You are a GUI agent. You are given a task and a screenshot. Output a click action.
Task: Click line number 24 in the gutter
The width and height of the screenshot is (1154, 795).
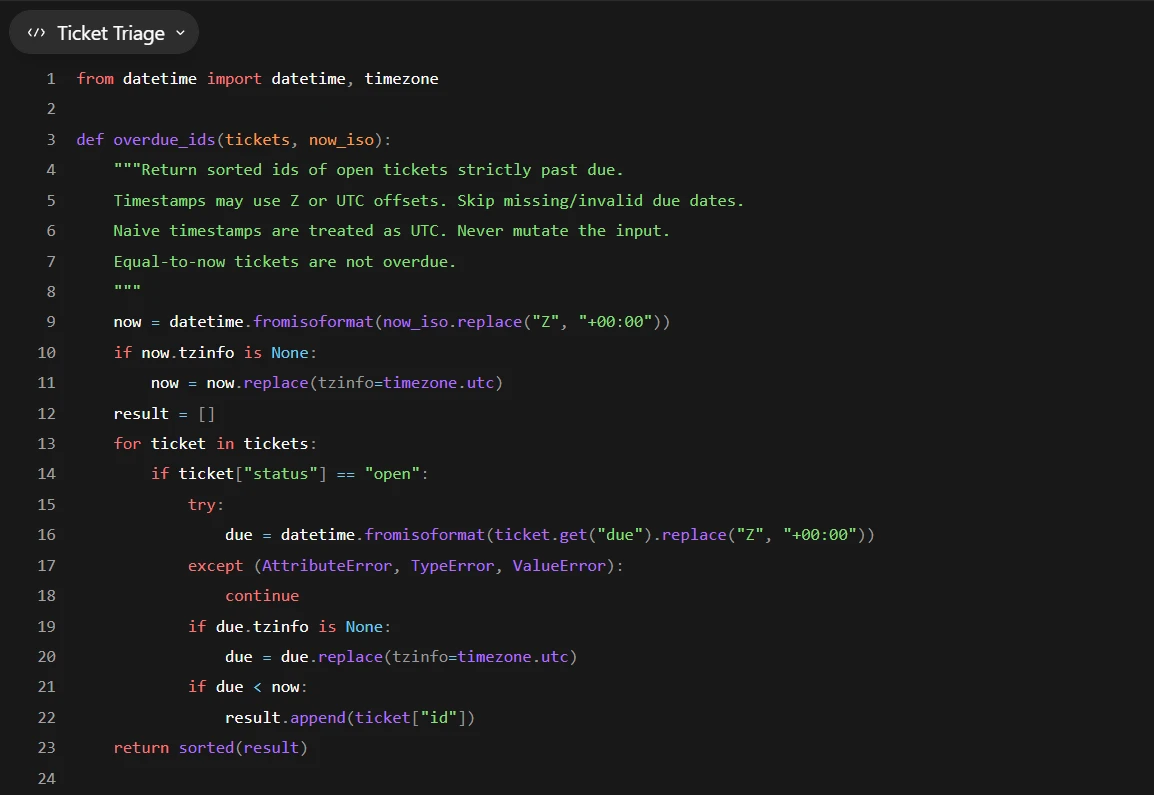[46, 779]
